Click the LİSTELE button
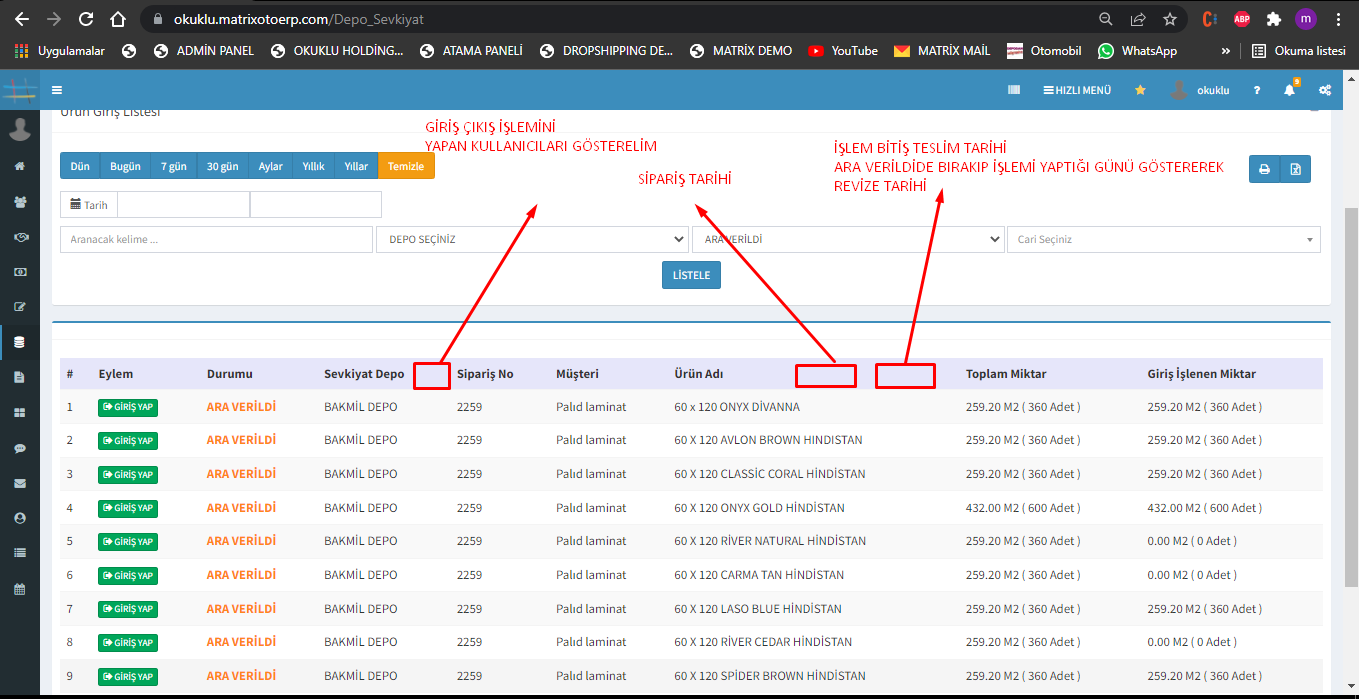This screenshot has height=699, width=1359. [x=691, y=275]
